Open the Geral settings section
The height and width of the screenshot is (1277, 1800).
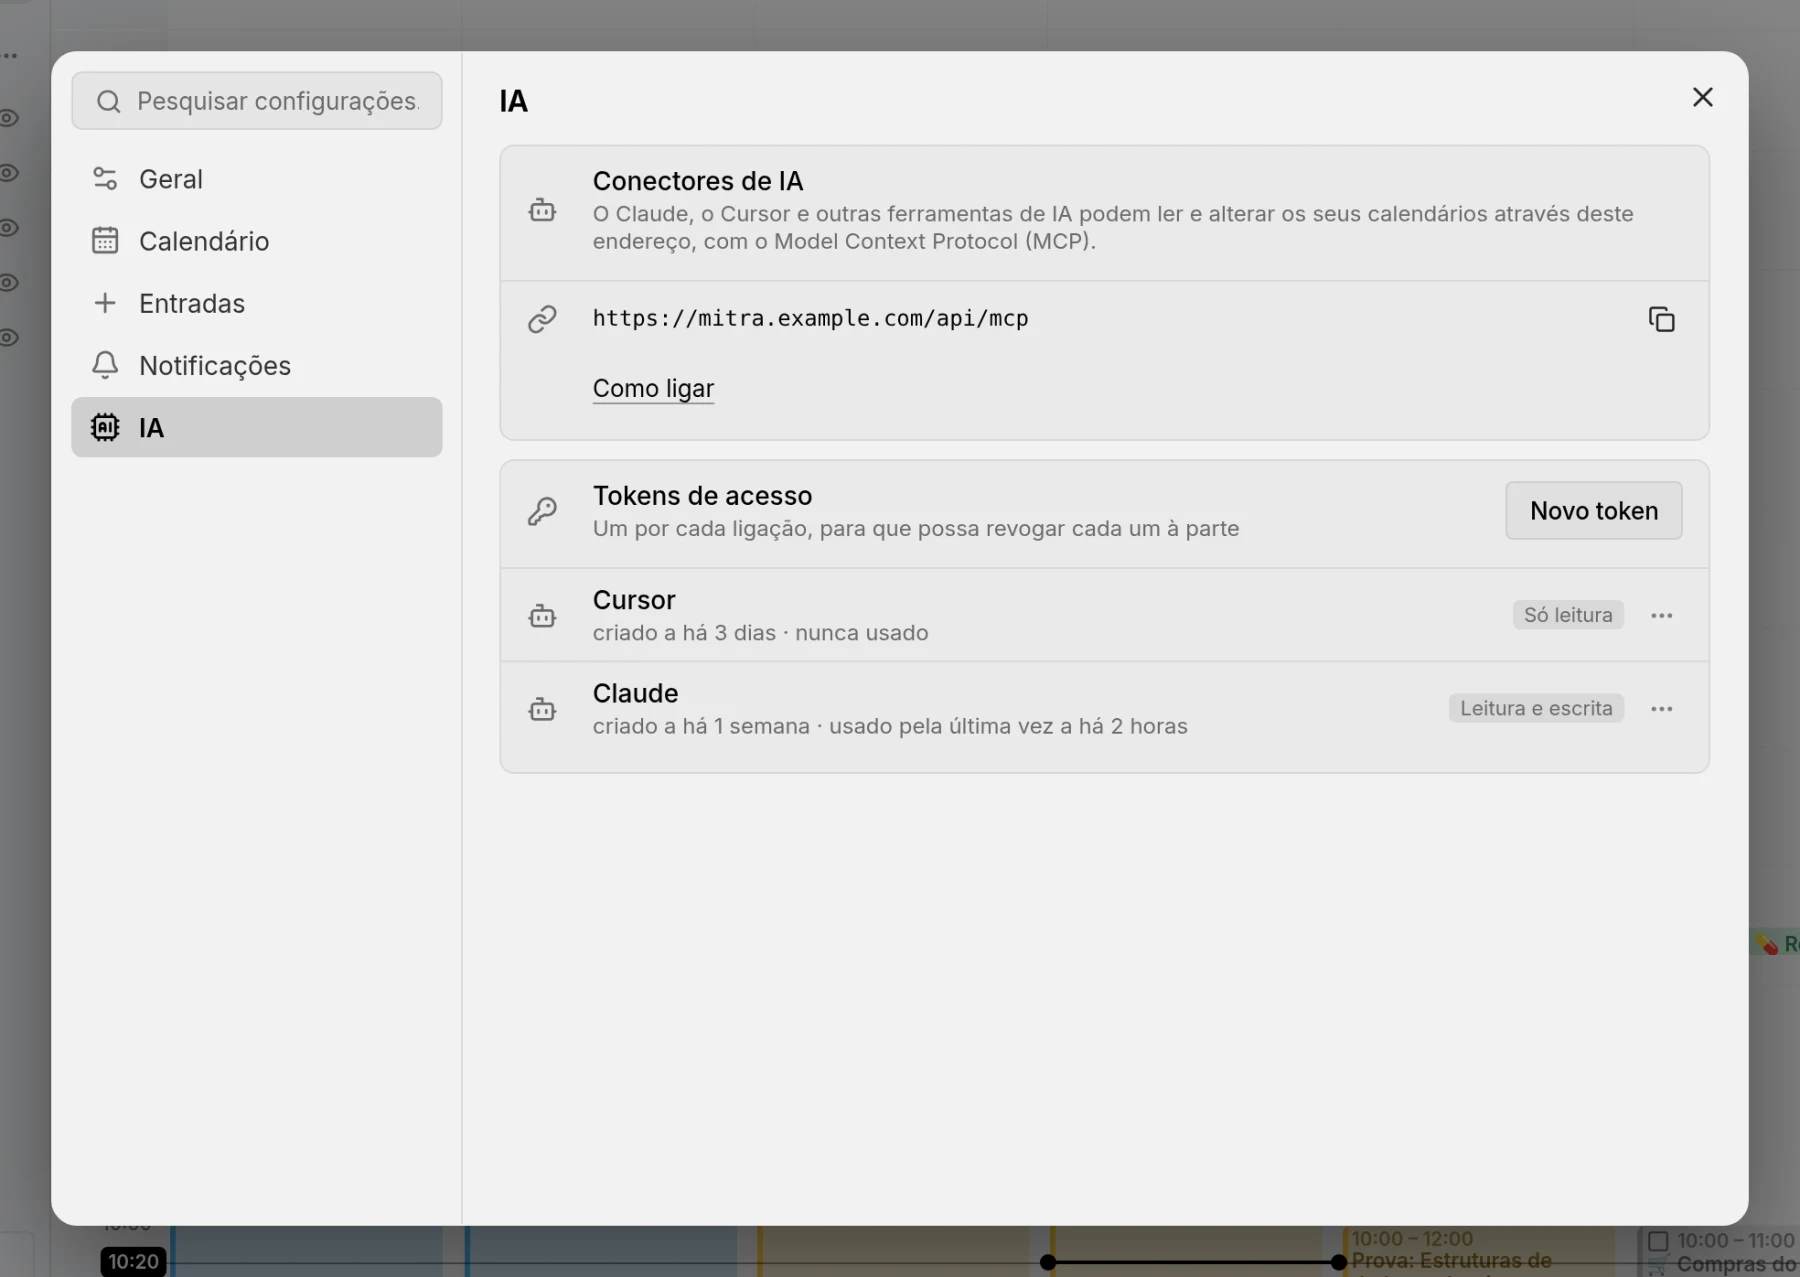(257, 179)
